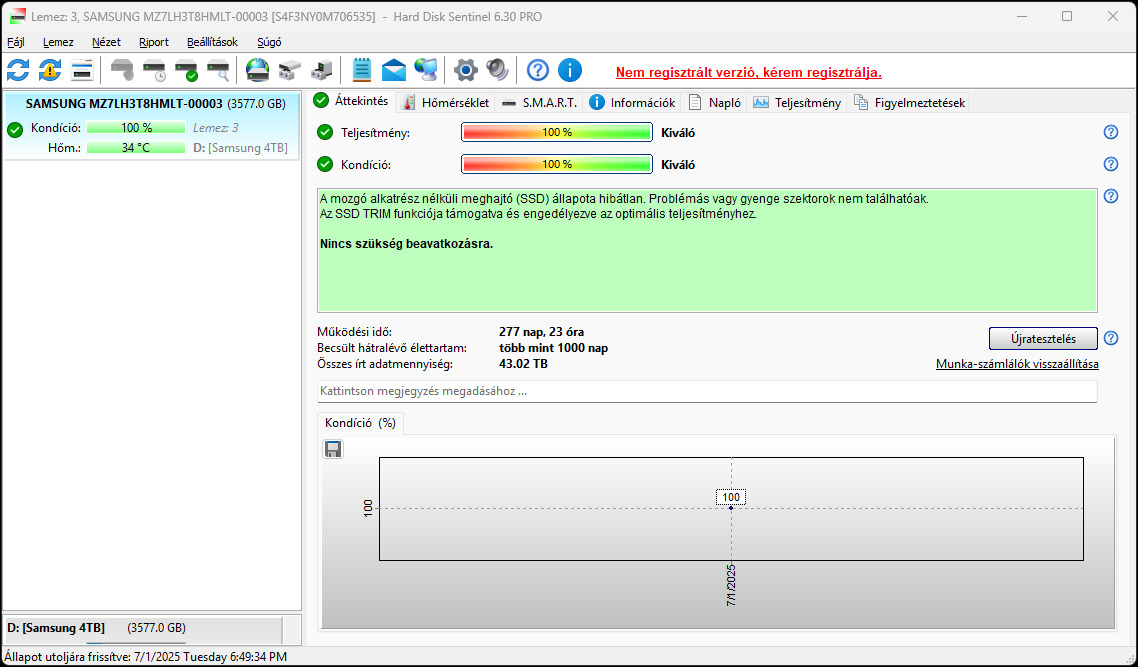This screenshot has width=1138, height=667.
Task: Open the Nézet menu
Action: tap(106, 42)
